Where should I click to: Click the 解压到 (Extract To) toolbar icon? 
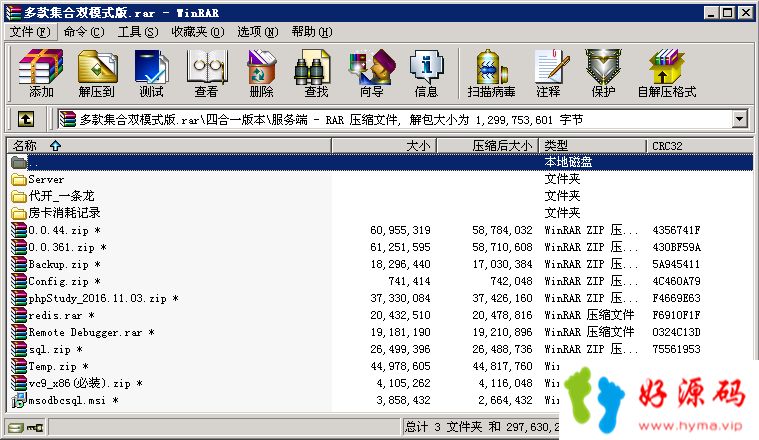click(97, 73)
